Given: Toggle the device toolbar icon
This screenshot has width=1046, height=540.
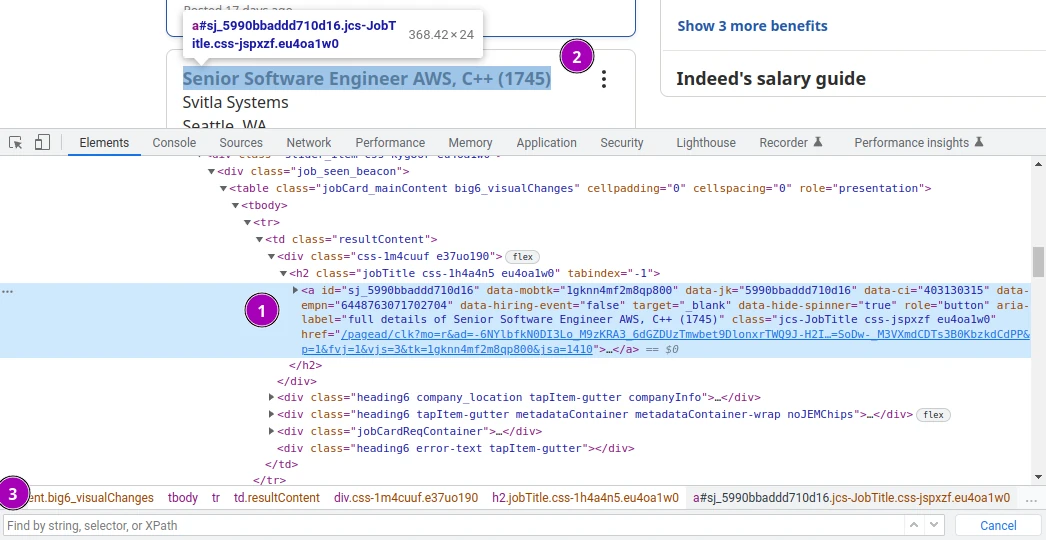Looking at the screenshot, I should tap(42, 143).
